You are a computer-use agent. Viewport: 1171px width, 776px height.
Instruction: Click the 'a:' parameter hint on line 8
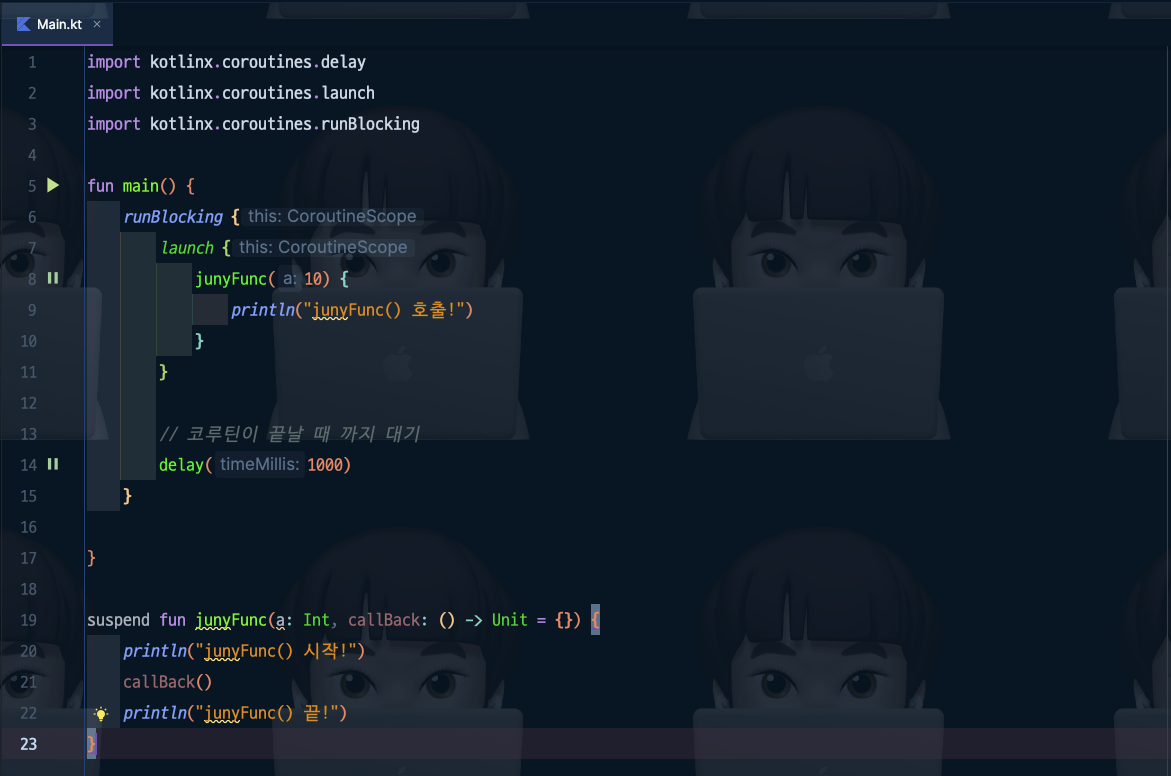coord(290,279)
